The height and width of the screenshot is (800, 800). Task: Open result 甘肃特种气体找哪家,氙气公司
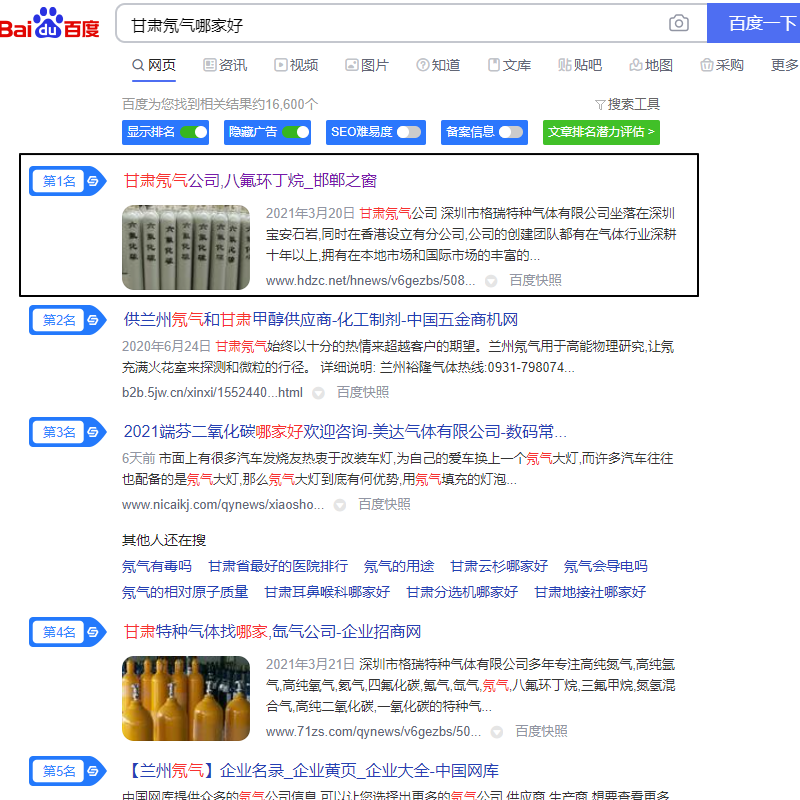coord(272,632)
